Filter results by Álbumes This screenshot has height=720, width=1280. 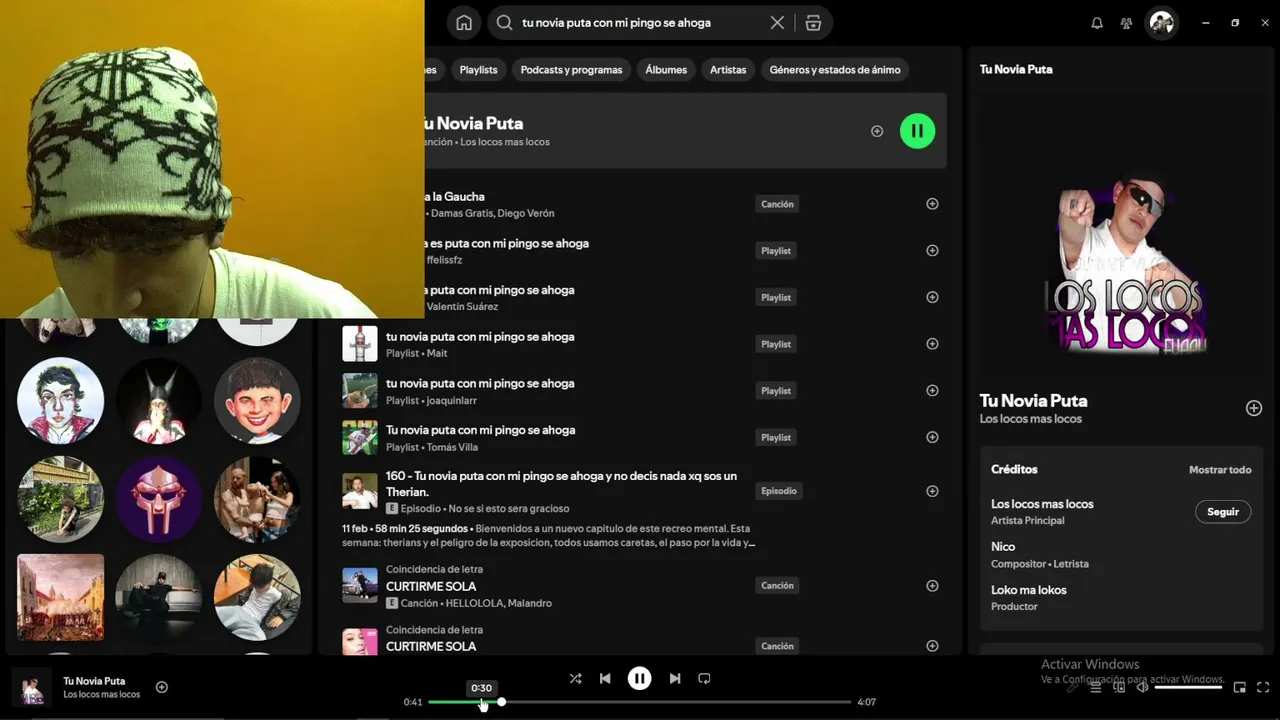666,70
